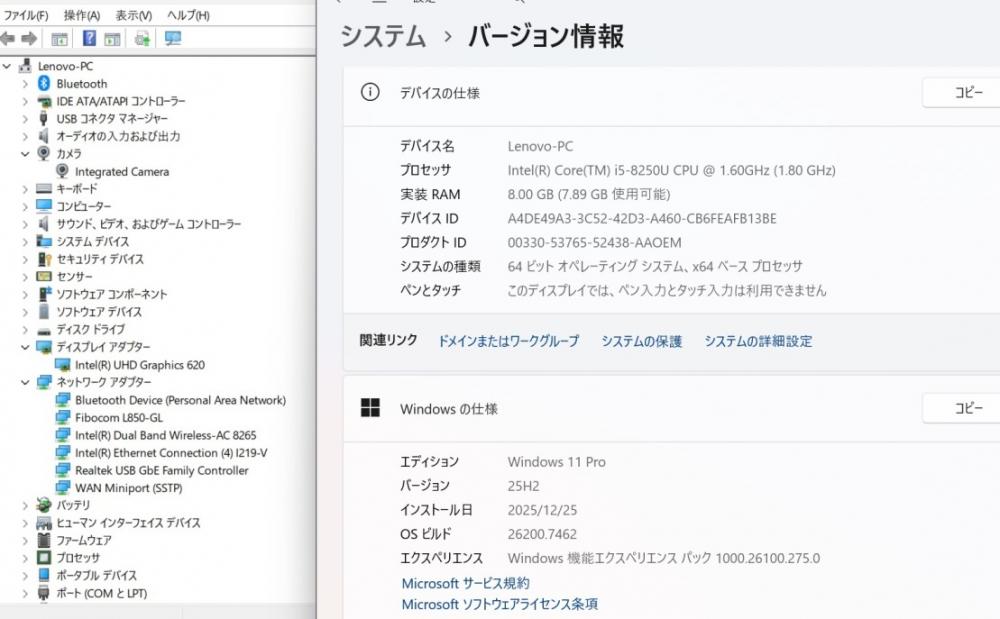This screenshot has height=619, width=1000.
Task: Click the info icon beside デバイスの仕様
Action: (370, 93)
